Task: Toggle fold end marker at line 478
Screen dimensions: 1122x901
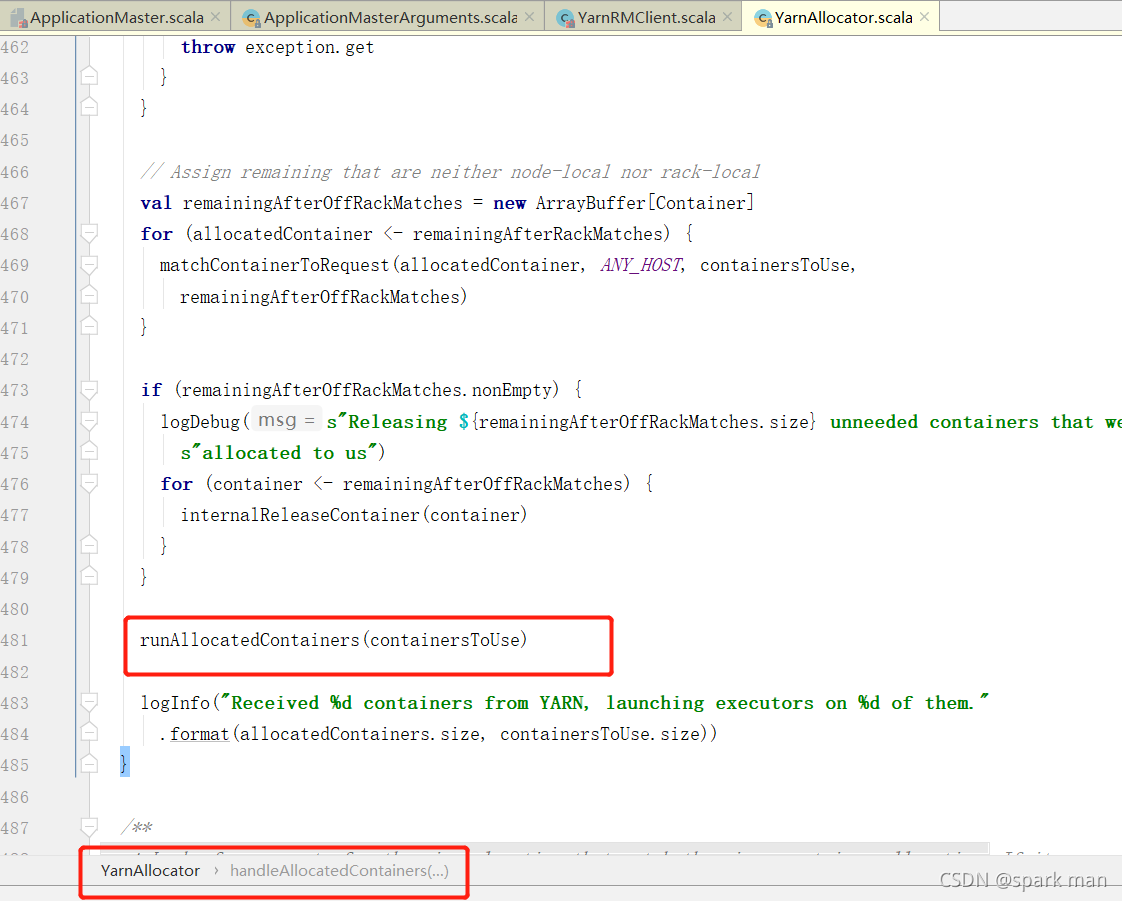Action: pos(89,545)
